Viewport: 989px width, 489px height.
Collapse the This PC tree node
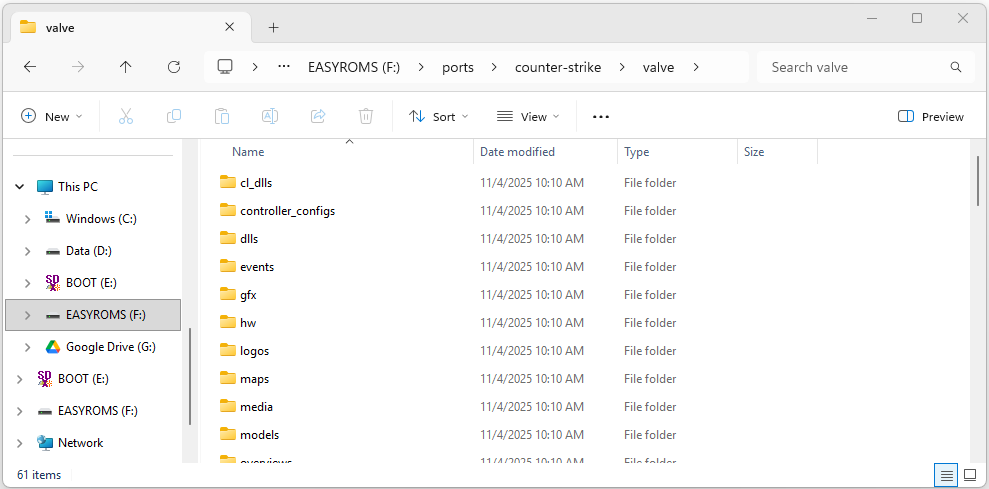coord(20,187)
